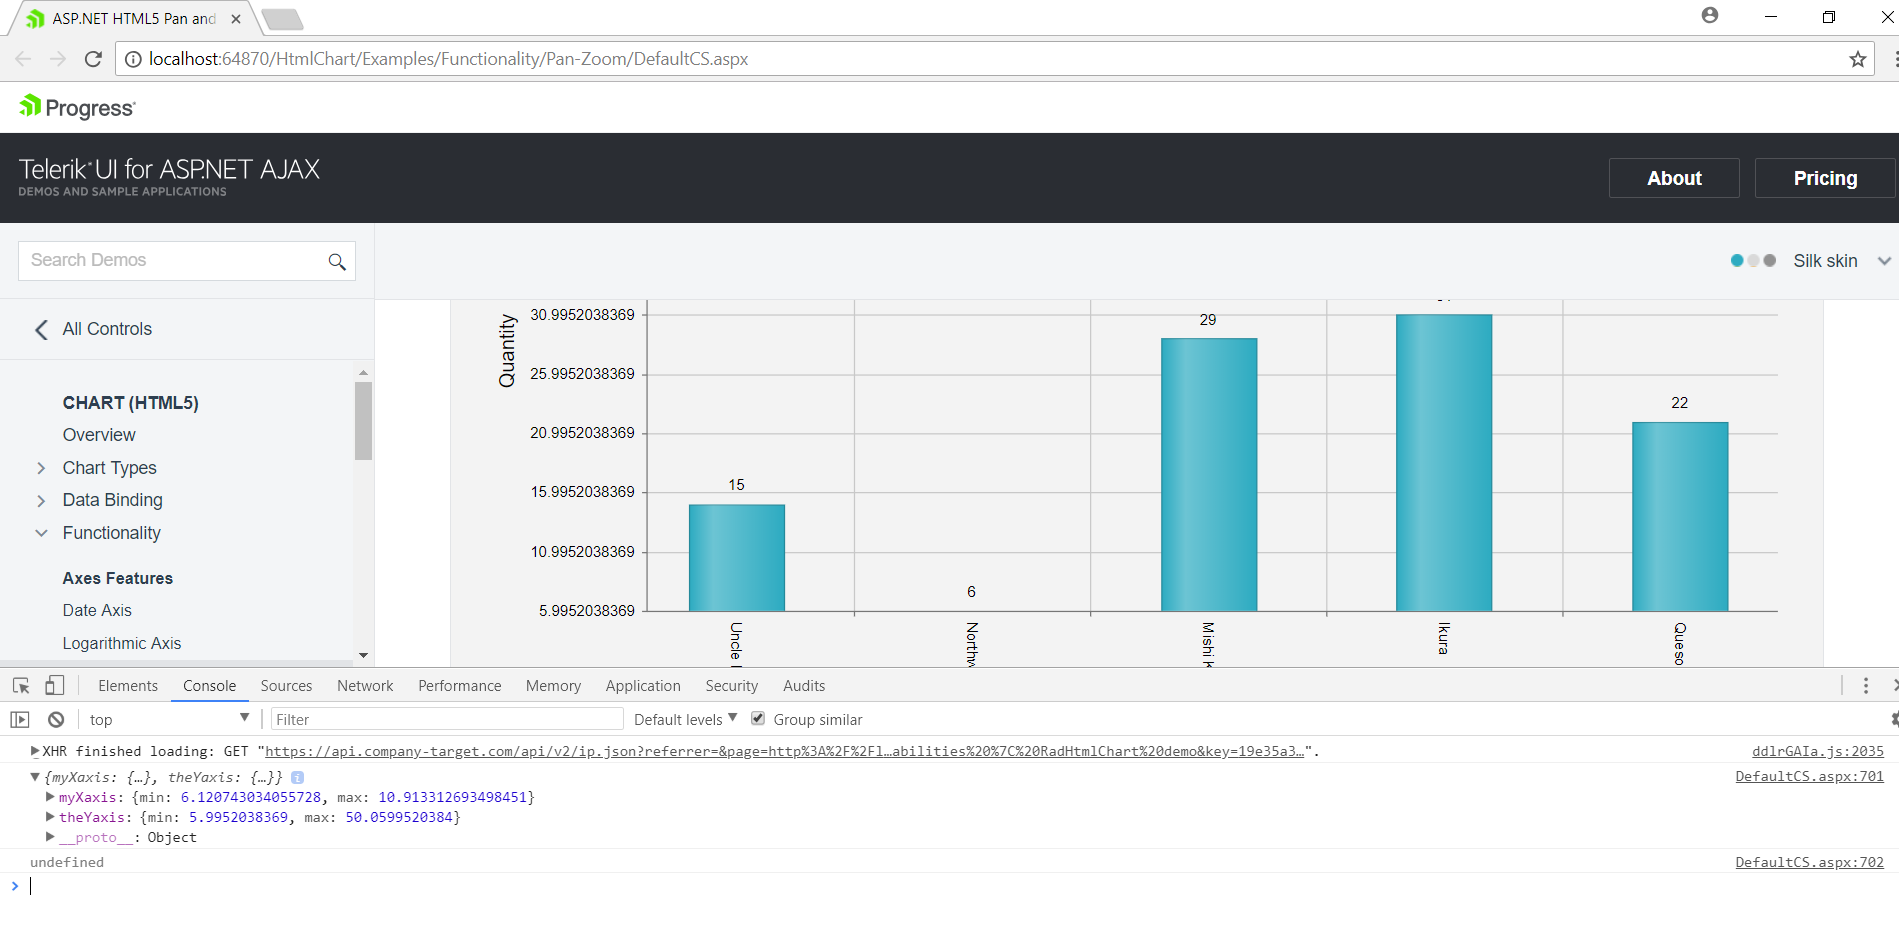Expand the Data Binding section
Image resolution: width=1899 pixels, height=937 pixels.
(x=41, y=500)
